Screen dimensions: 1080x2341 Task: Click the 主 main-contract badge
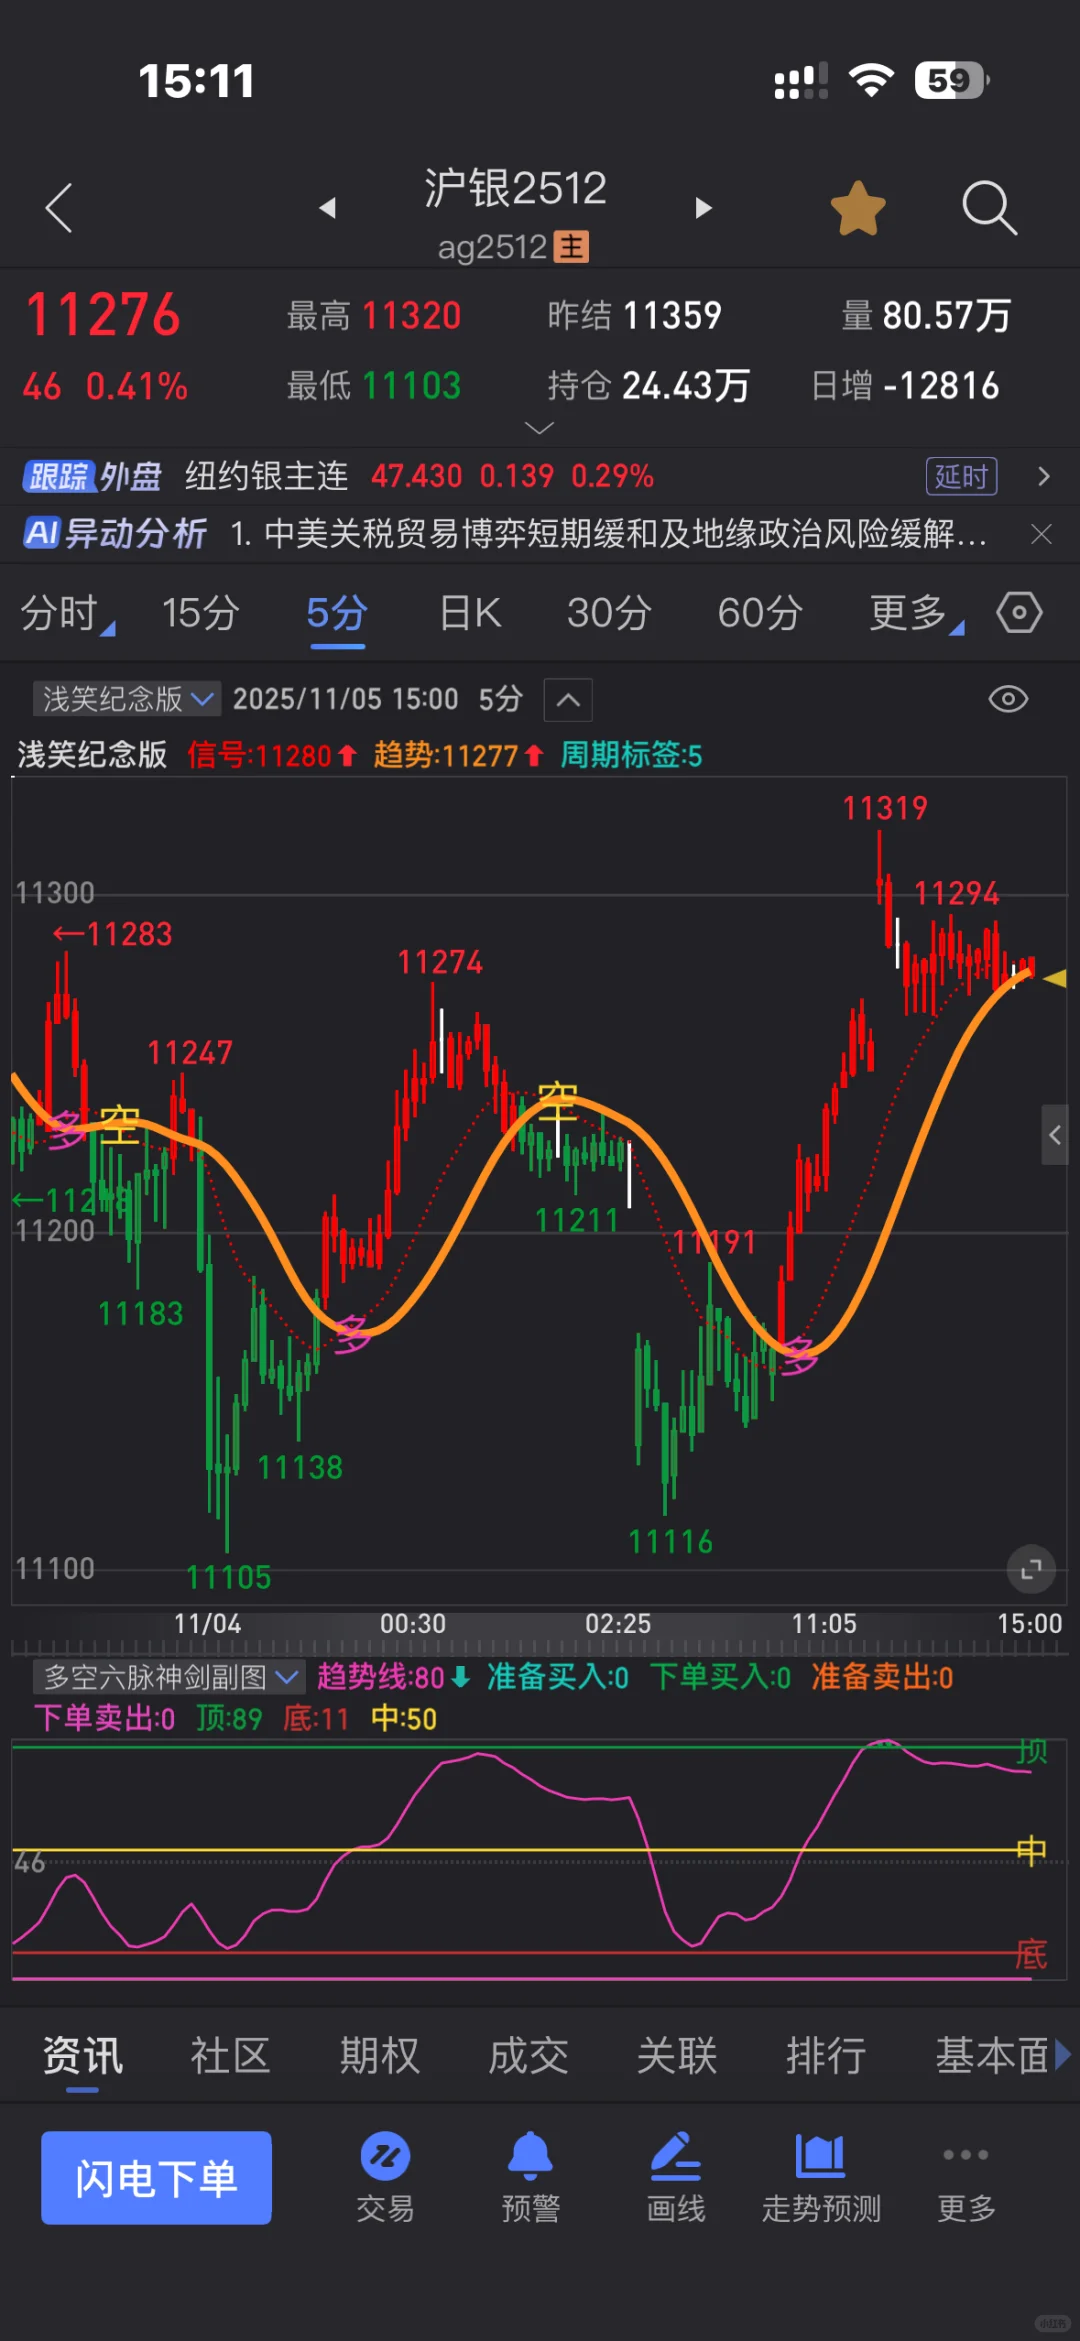click(571, 247)
